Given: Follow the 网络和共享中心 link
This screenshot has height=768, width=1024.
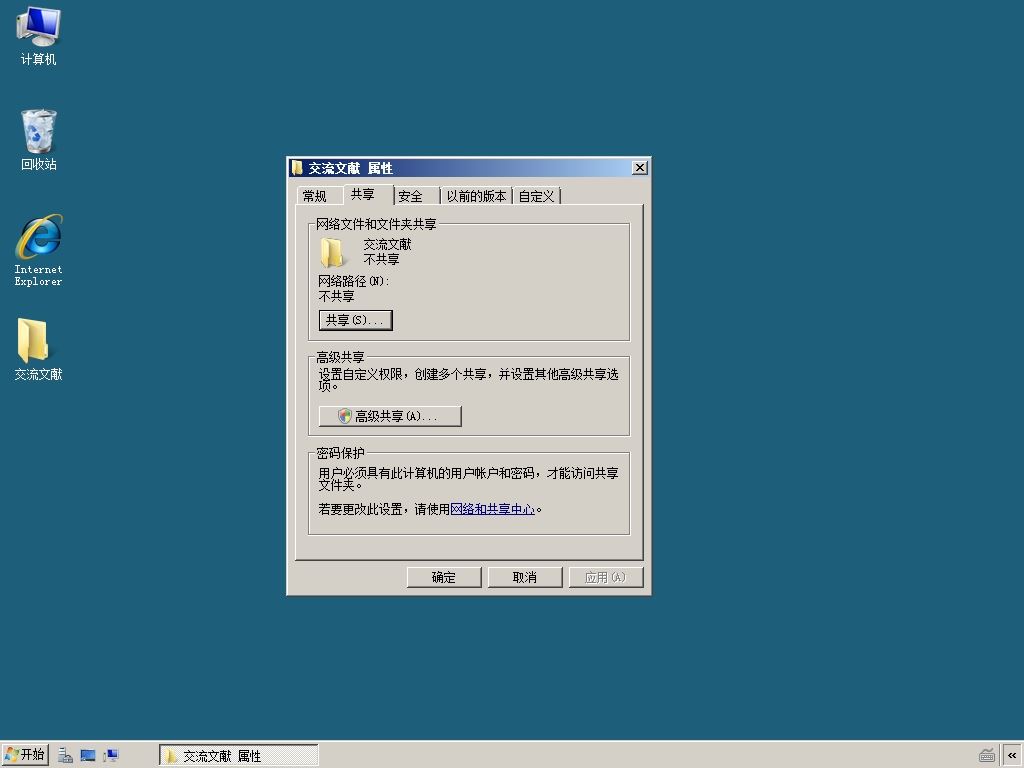Looking at the screenshot, I should pyautogui.click(x=492, y=509).
